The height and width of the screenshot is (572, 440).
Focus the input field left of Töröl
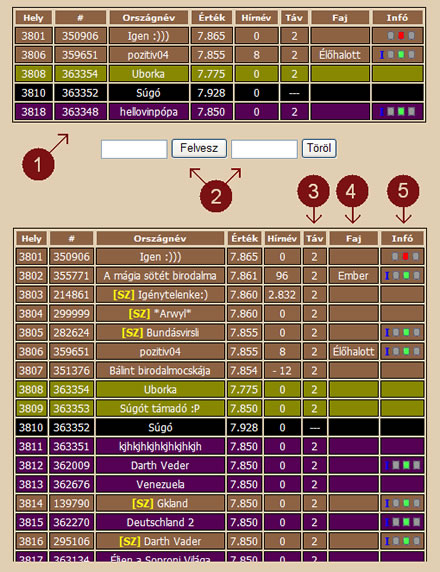pos(264,149)
